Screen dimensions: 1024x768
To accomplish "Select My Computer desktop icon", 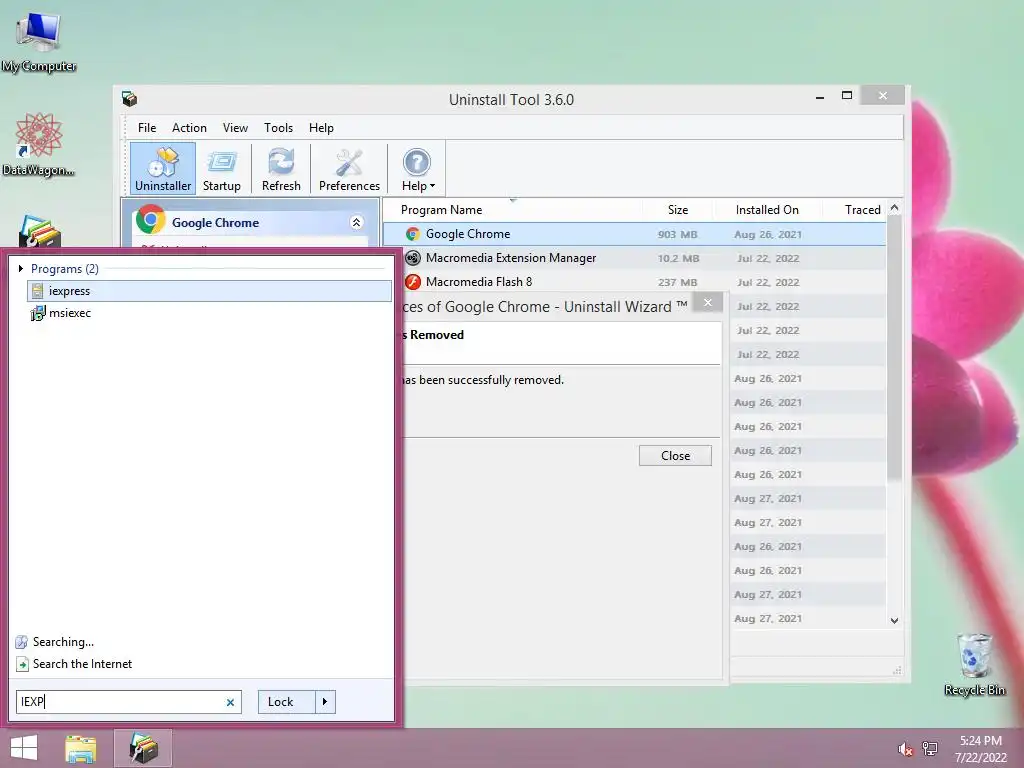I will pyautogui.click(x=39, y=42).
